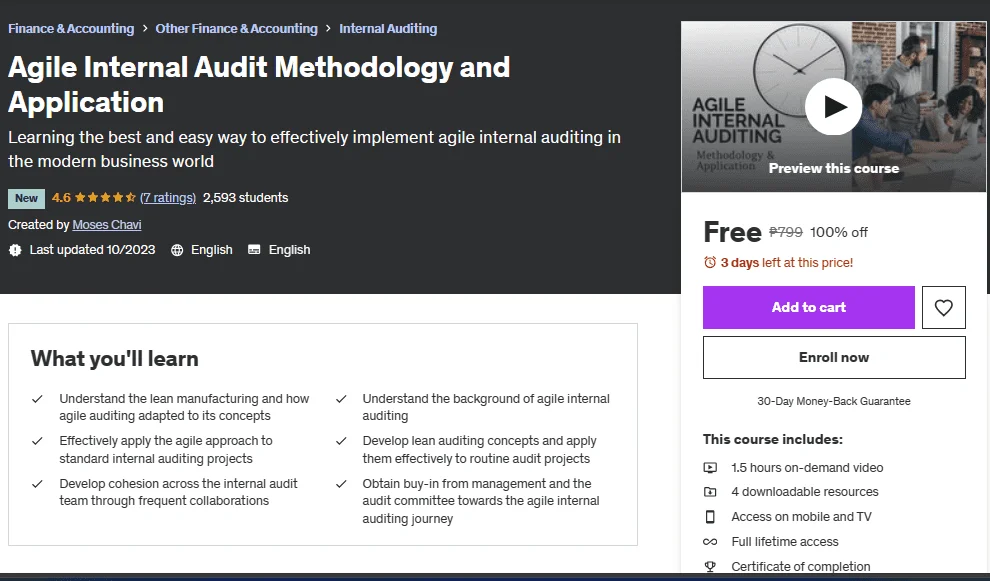Click the certificate trophy icon
The width and height of the screenshot is (990, 581).
click(710, 566)
